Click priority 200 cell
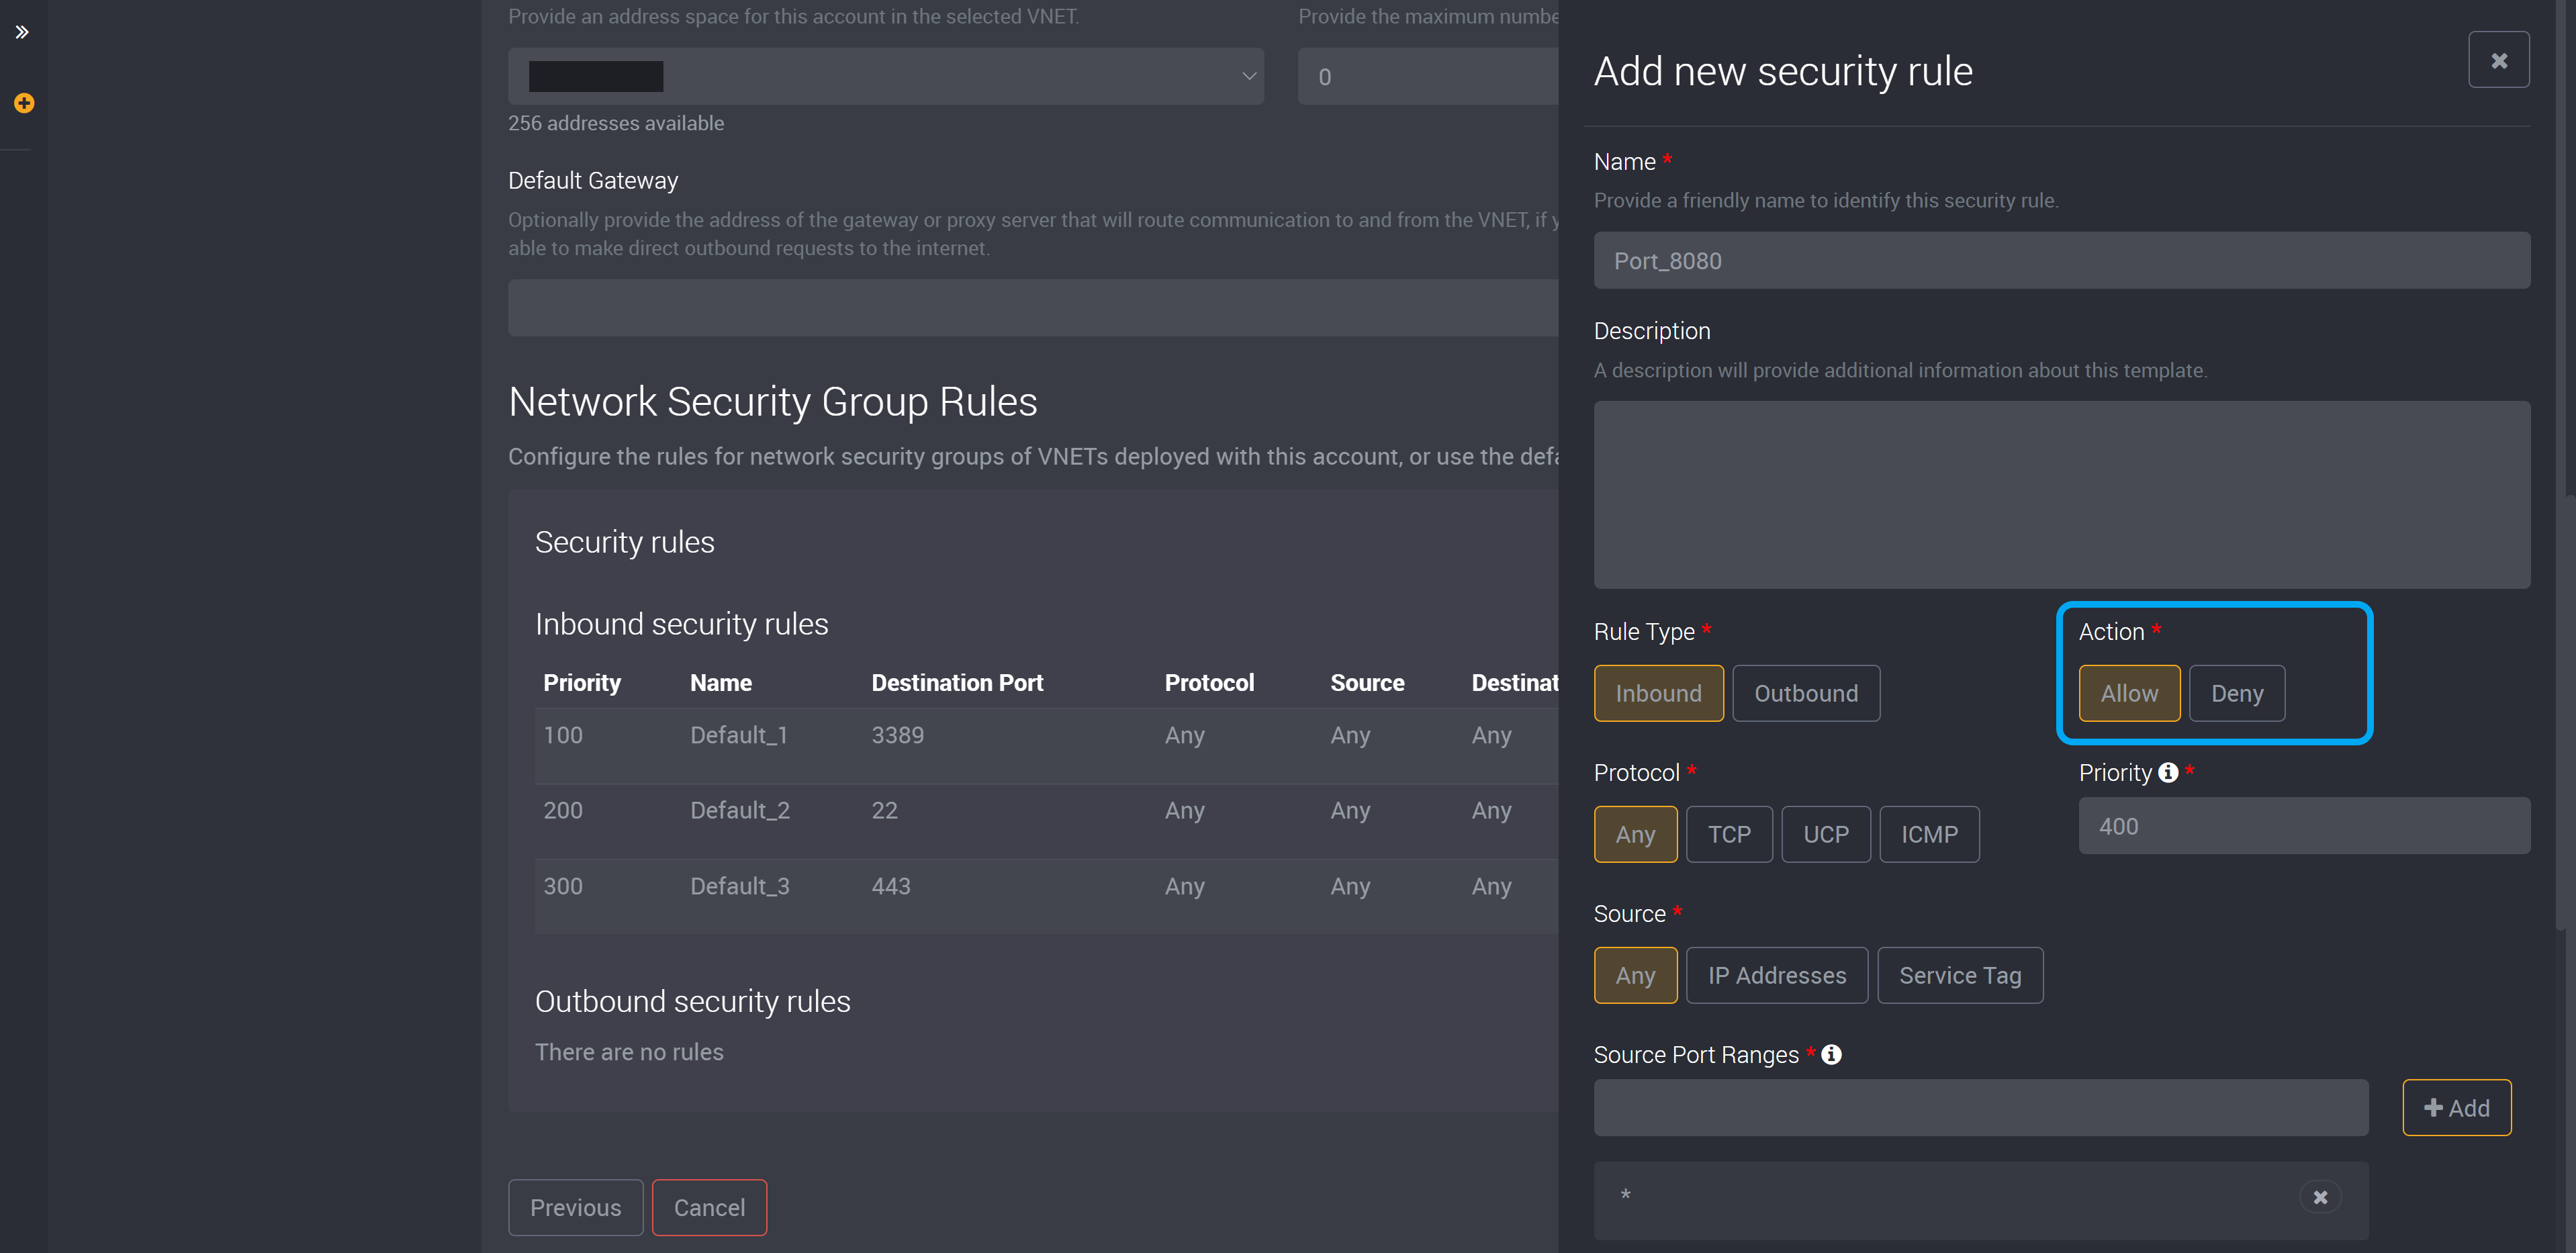Screen dimensions: 2576x1253 [563, 810]
